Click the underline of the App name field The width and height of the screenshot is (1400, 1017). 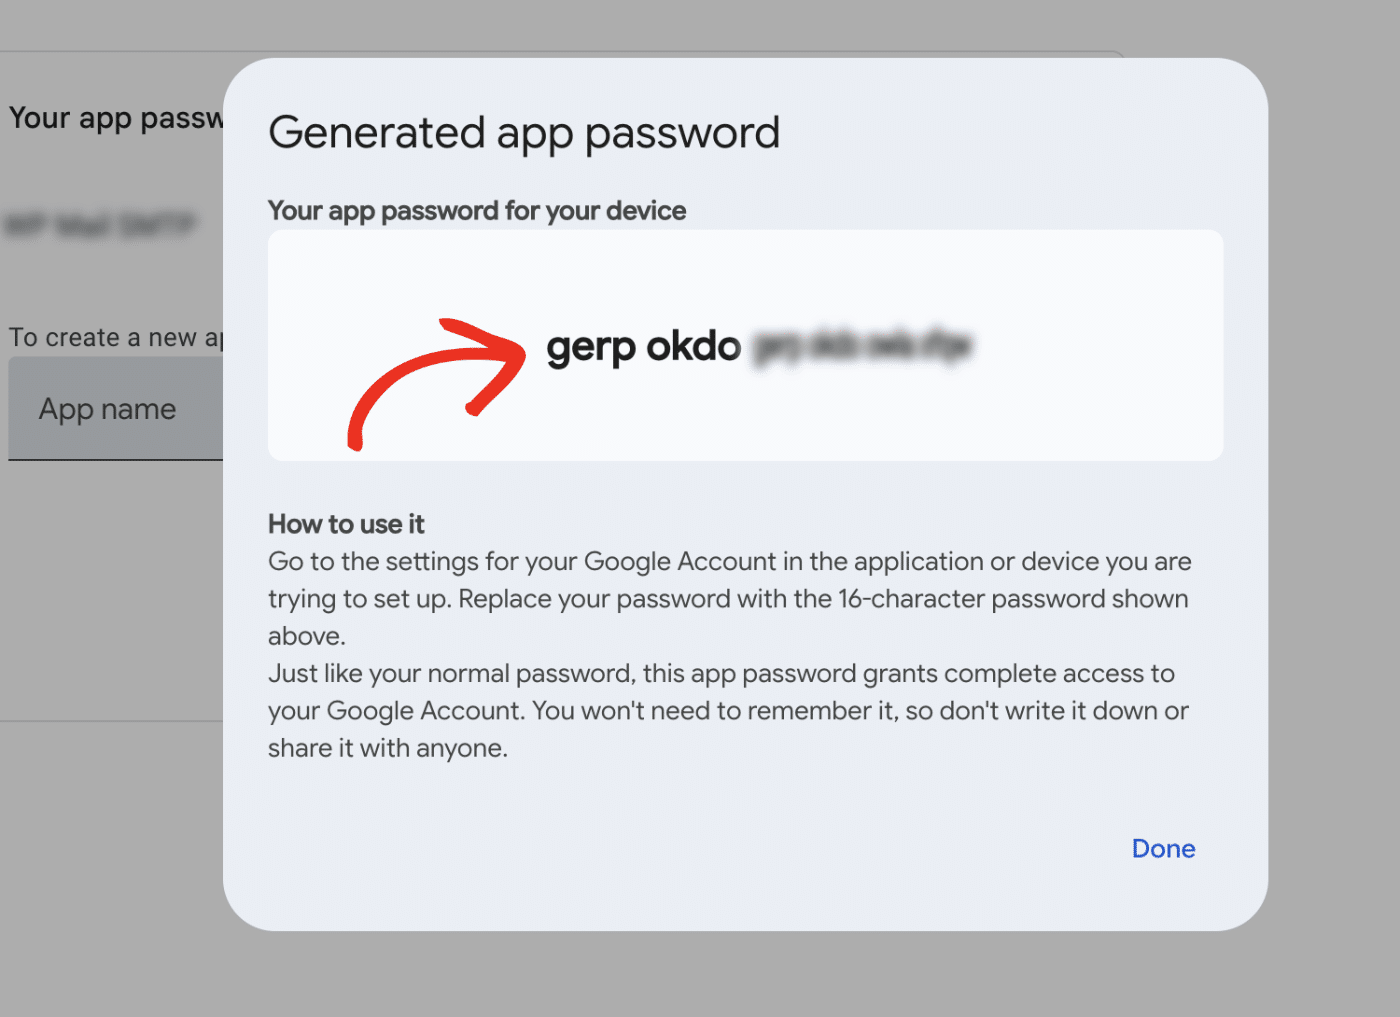[115, 458]
